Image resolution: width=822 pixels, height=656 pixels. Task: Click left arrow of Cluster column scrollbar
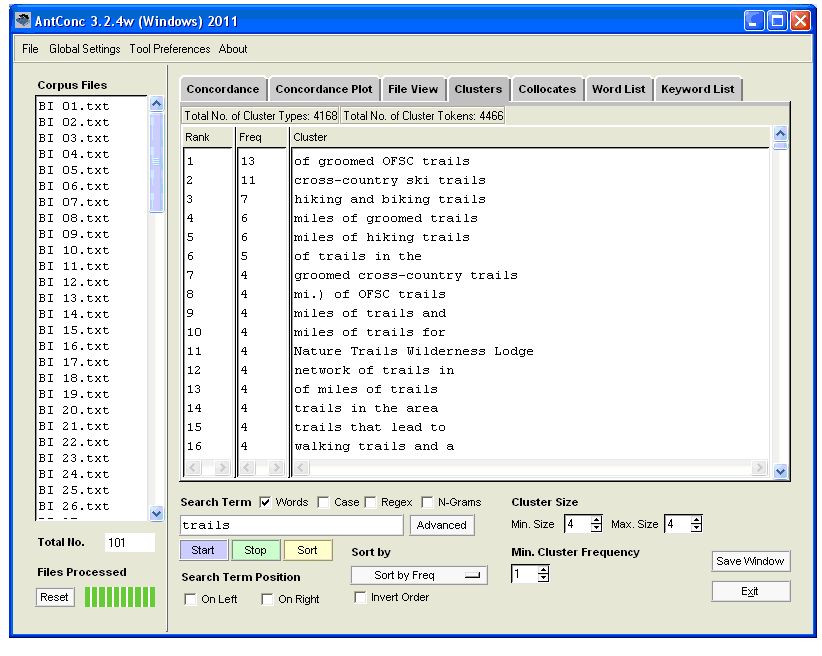(x=301, y=467)
